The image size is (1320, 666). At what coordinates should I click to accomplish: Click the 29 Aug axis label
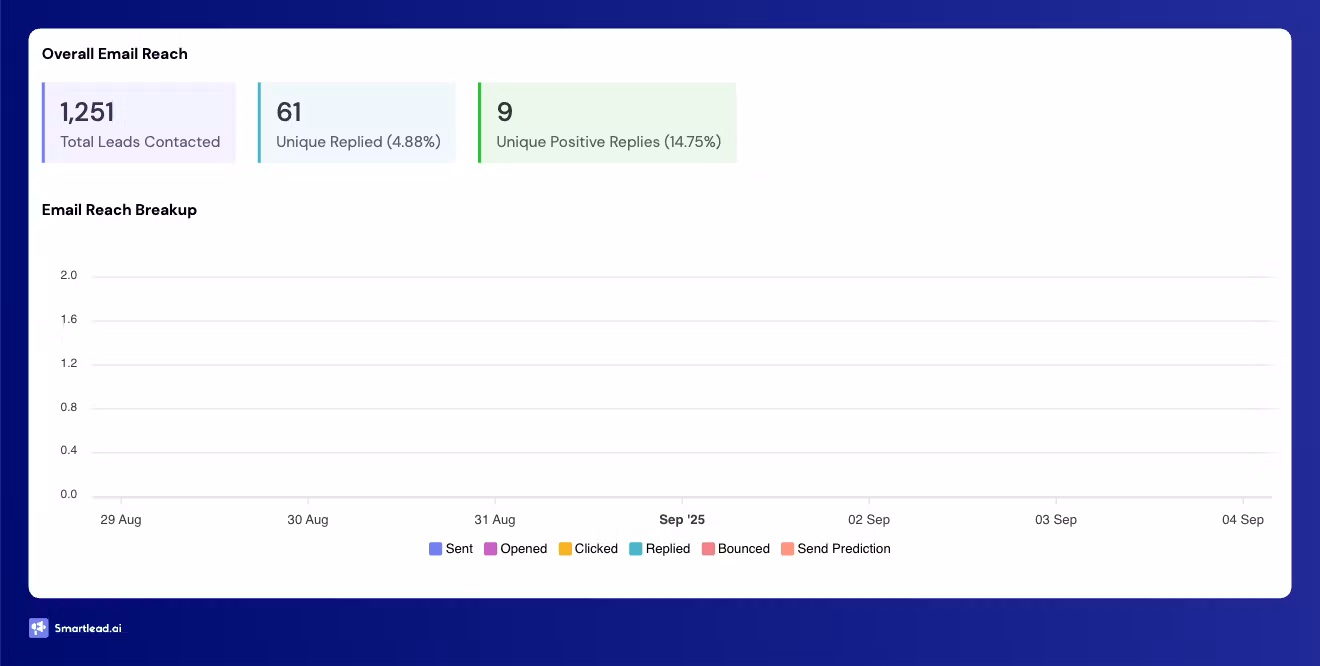point(121,520)
